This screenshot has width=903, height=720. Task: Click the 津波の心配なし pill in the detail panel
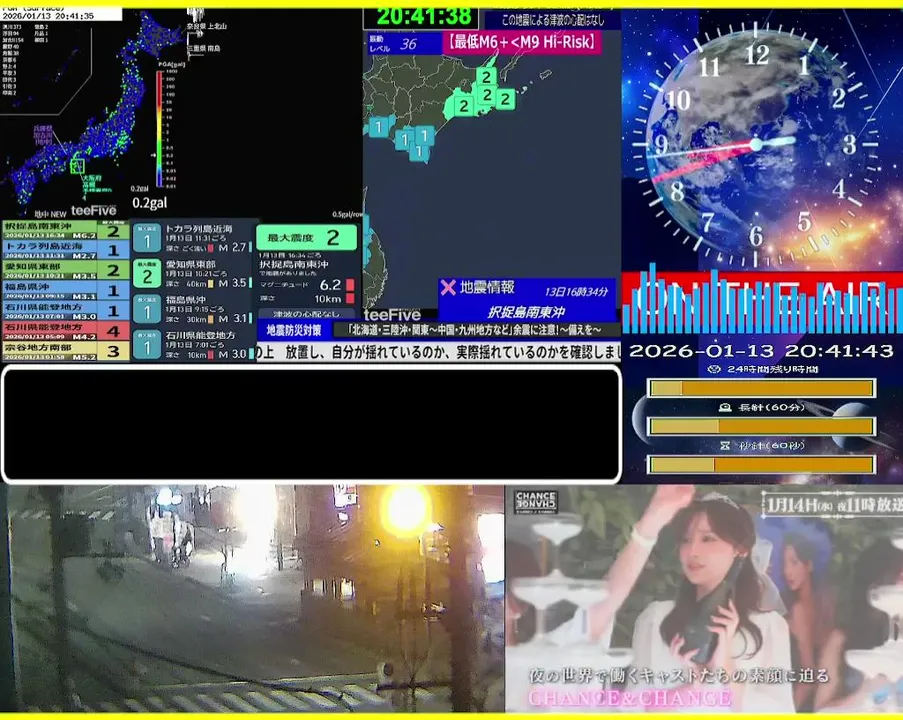tap(306, 314)
